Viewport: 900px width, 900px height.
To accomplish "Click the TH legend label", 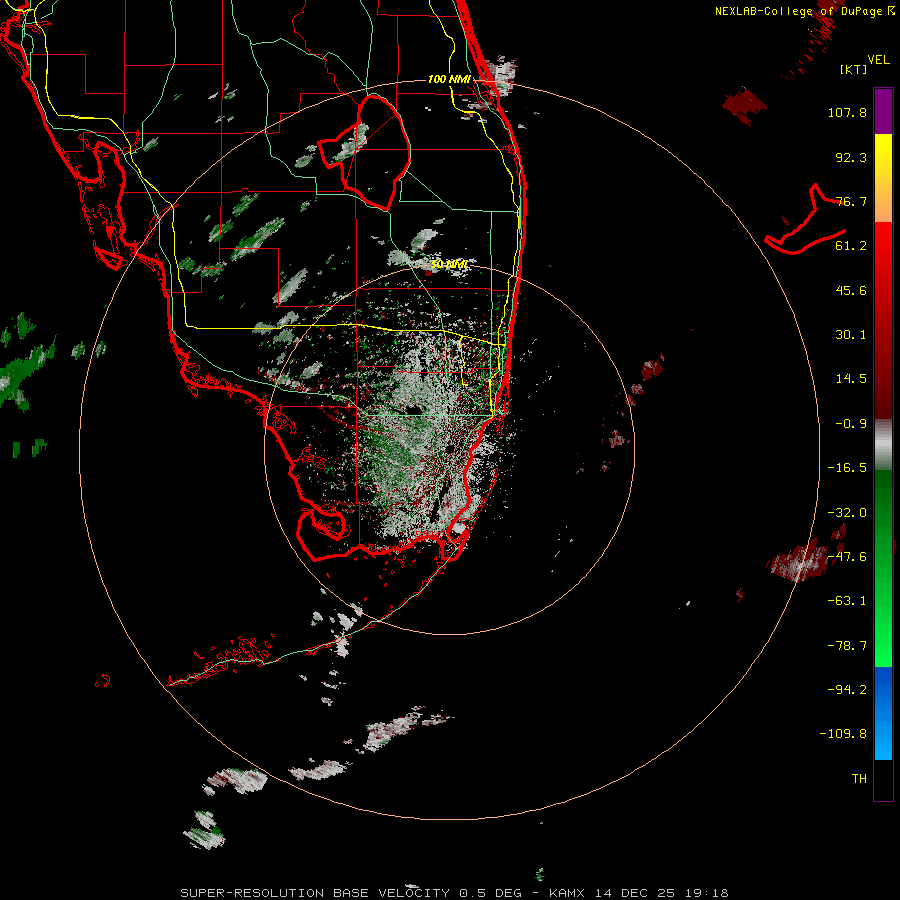I will [859, 778].
